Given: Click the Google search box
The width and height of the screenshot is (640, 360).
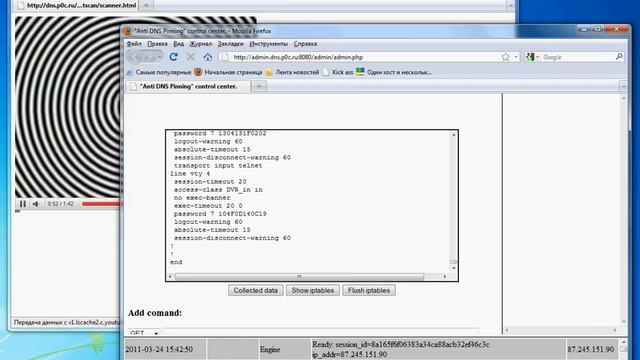Looking at the screenshot, I should click(578, 57).
